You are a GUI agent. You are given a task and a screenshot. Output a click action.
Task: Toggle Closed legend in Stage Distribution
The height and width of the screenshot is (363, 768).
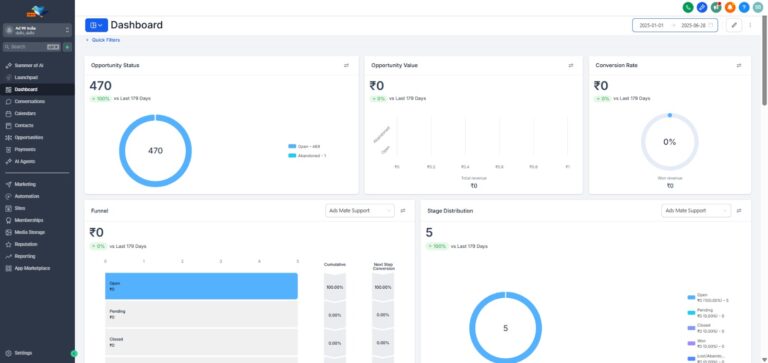pyautogui.click(x=706, y=328)
